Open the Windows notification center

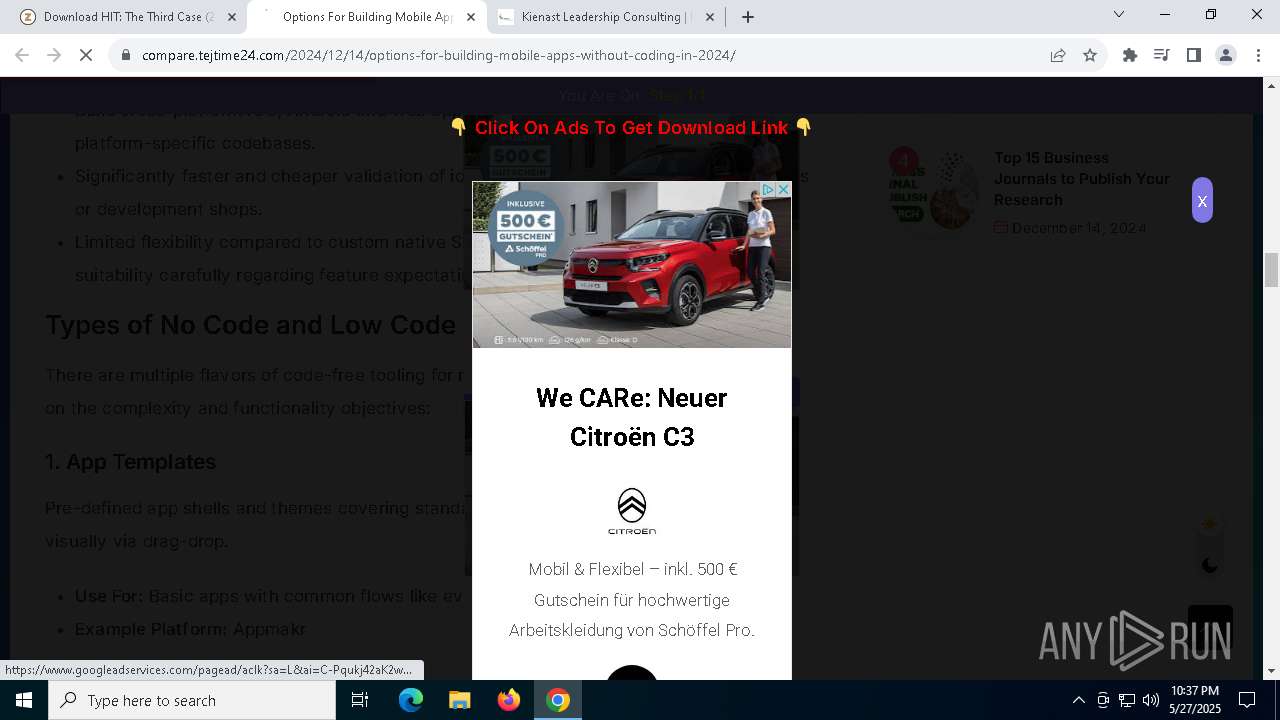pos(1247,700)
